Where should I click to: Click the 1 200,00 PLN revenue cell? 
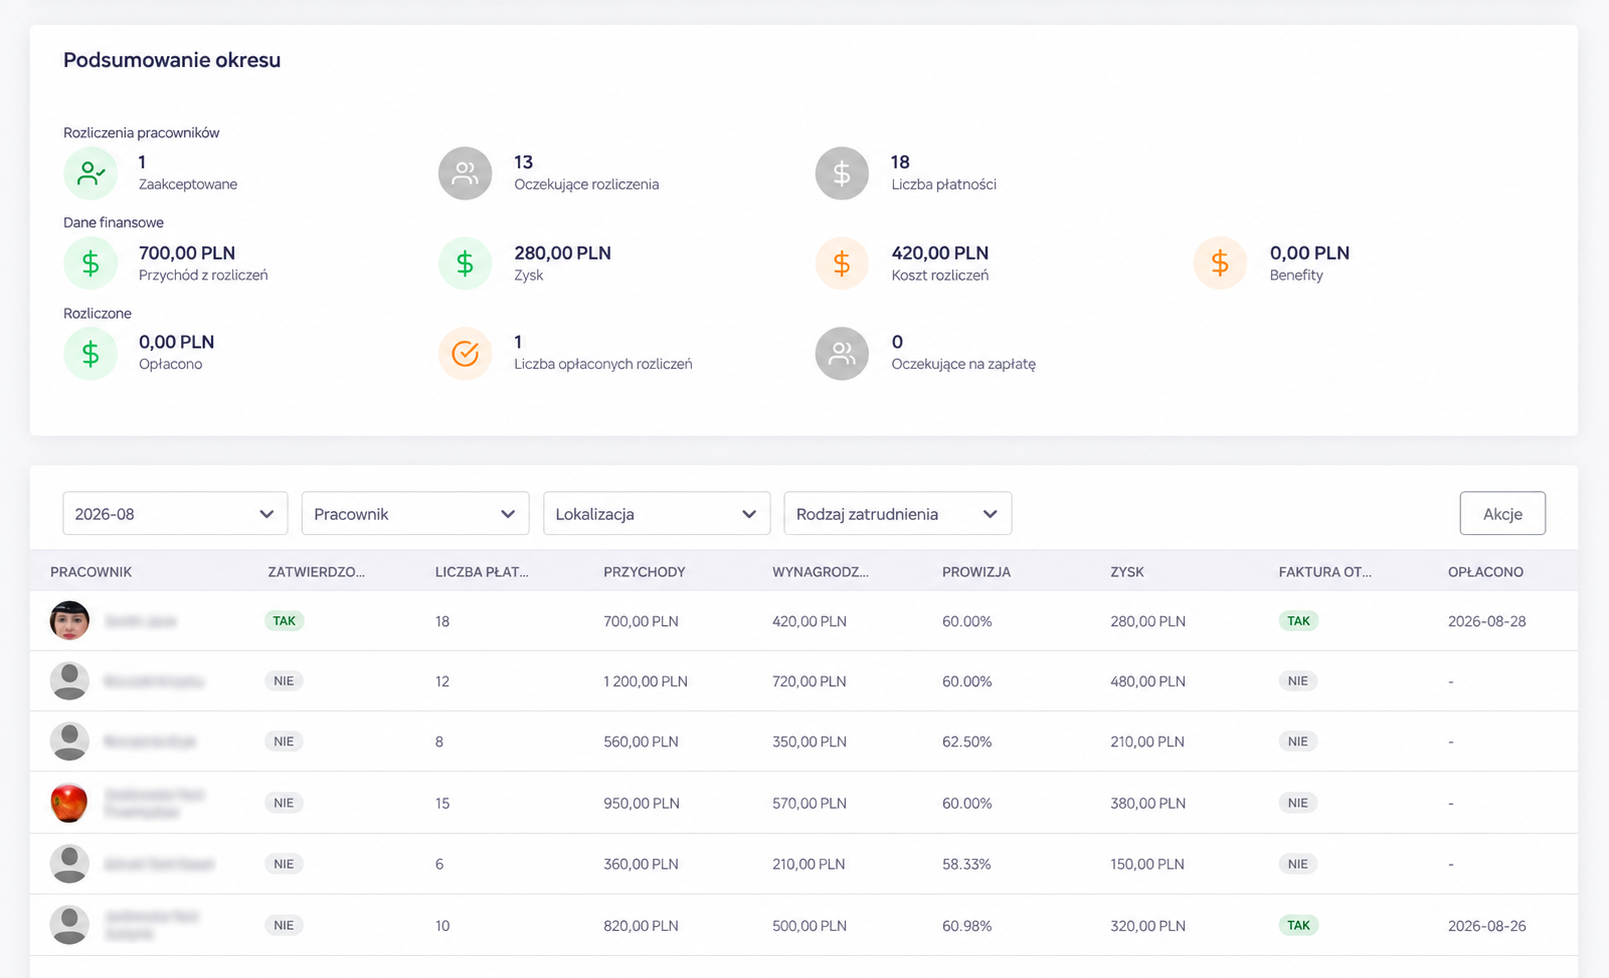pyautogui.click(x=645, y=681)
